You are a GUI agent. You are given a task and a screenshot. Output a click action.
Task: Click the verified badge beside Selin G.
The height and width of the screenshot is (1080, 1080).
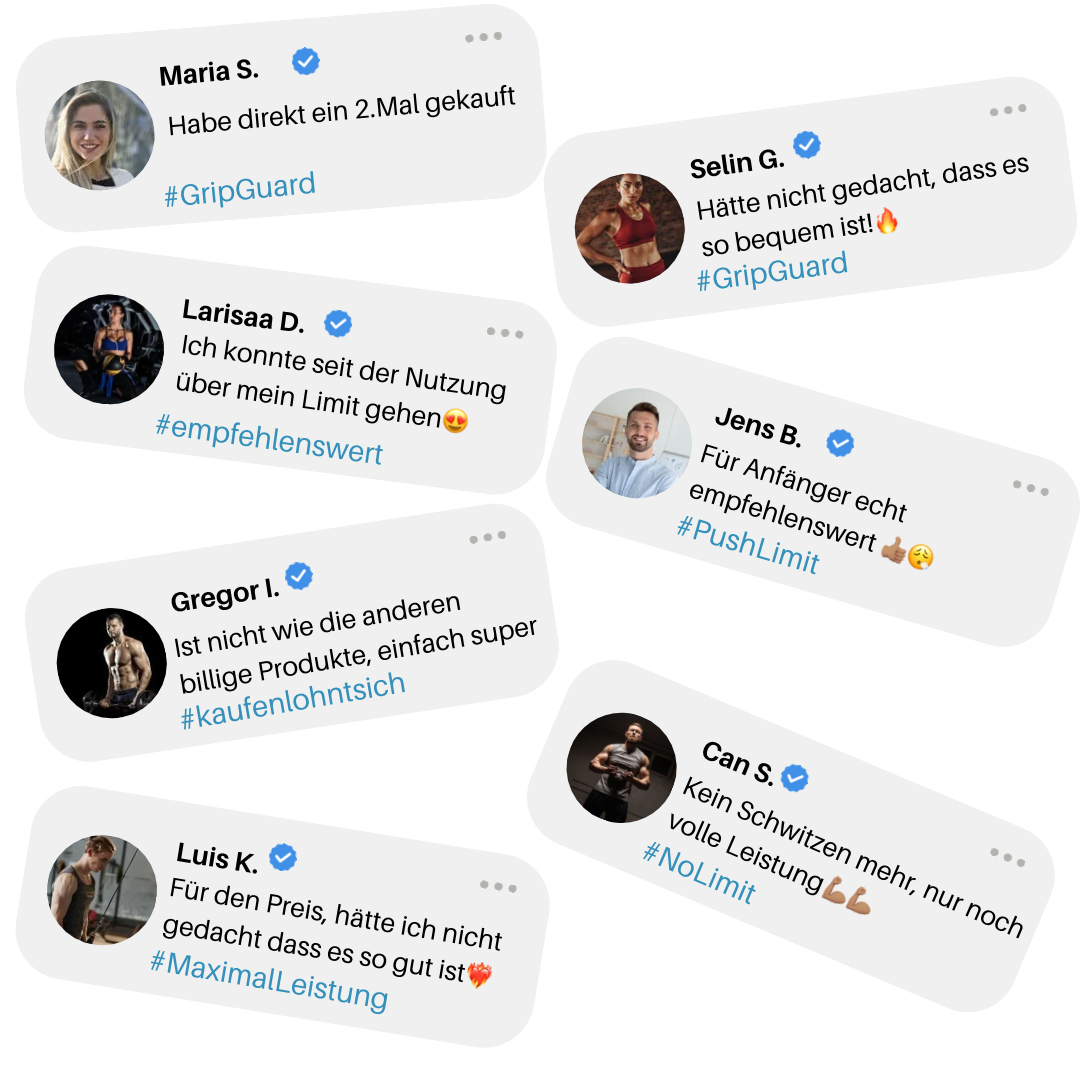(807, 145)
